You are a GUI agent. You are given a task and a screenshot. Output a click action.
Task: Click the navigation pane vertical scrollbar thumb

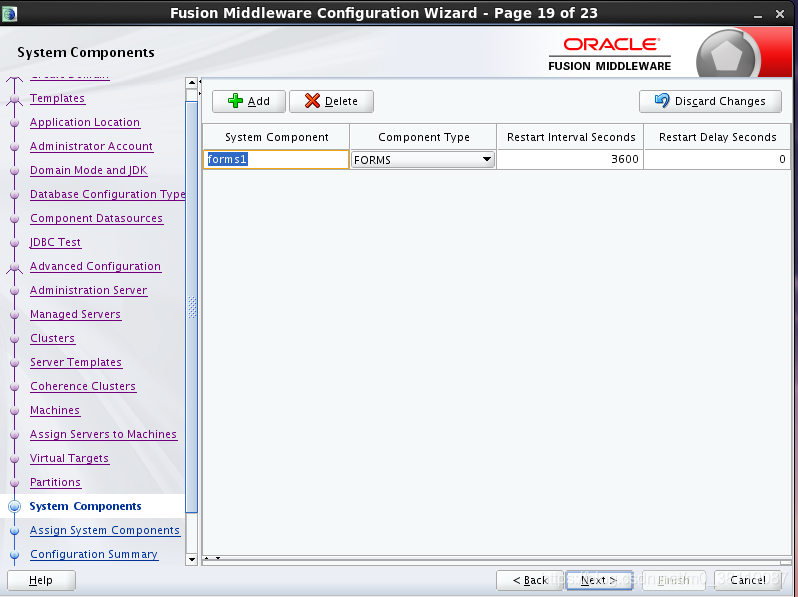[191, 307]
